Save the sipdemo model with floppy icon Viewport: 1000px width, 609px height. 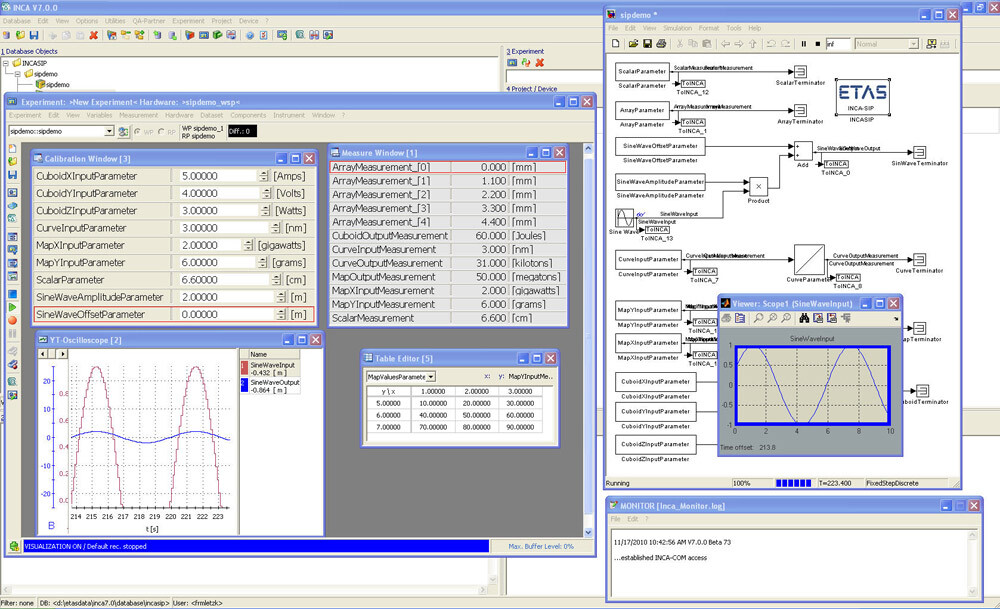(647, 44)
